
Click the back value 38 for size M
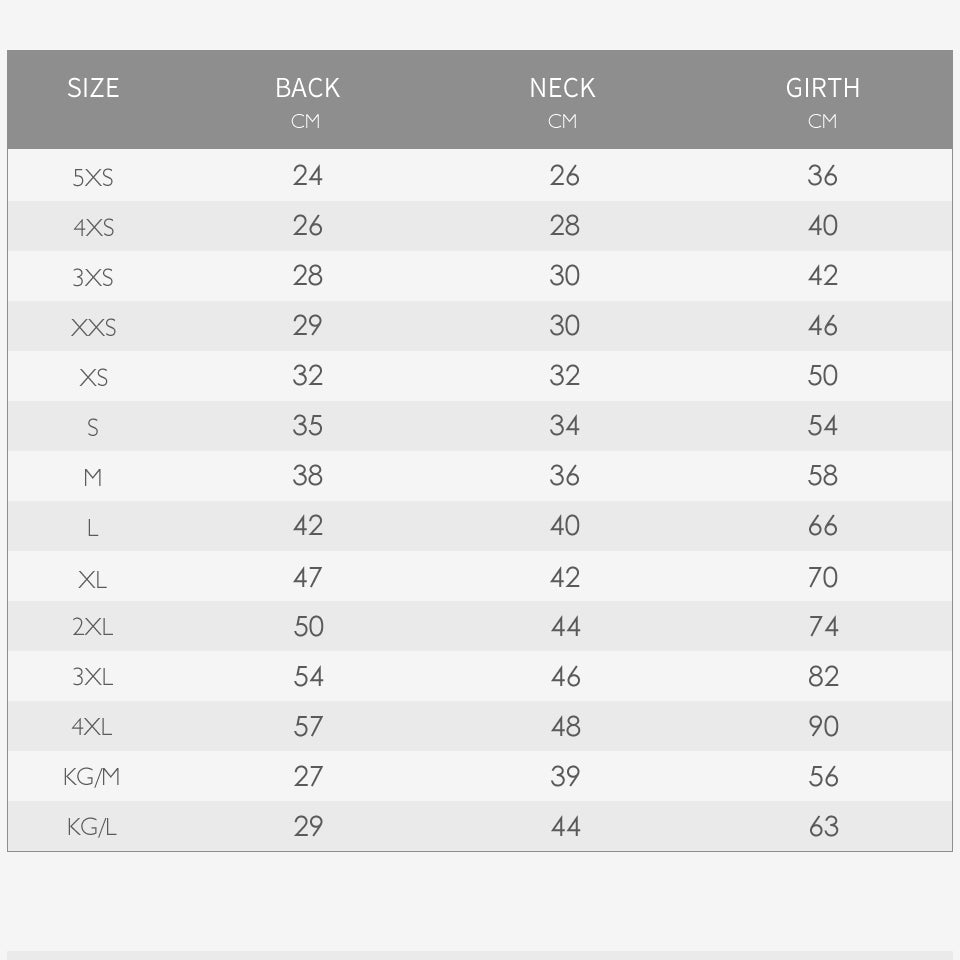(308, 476)
